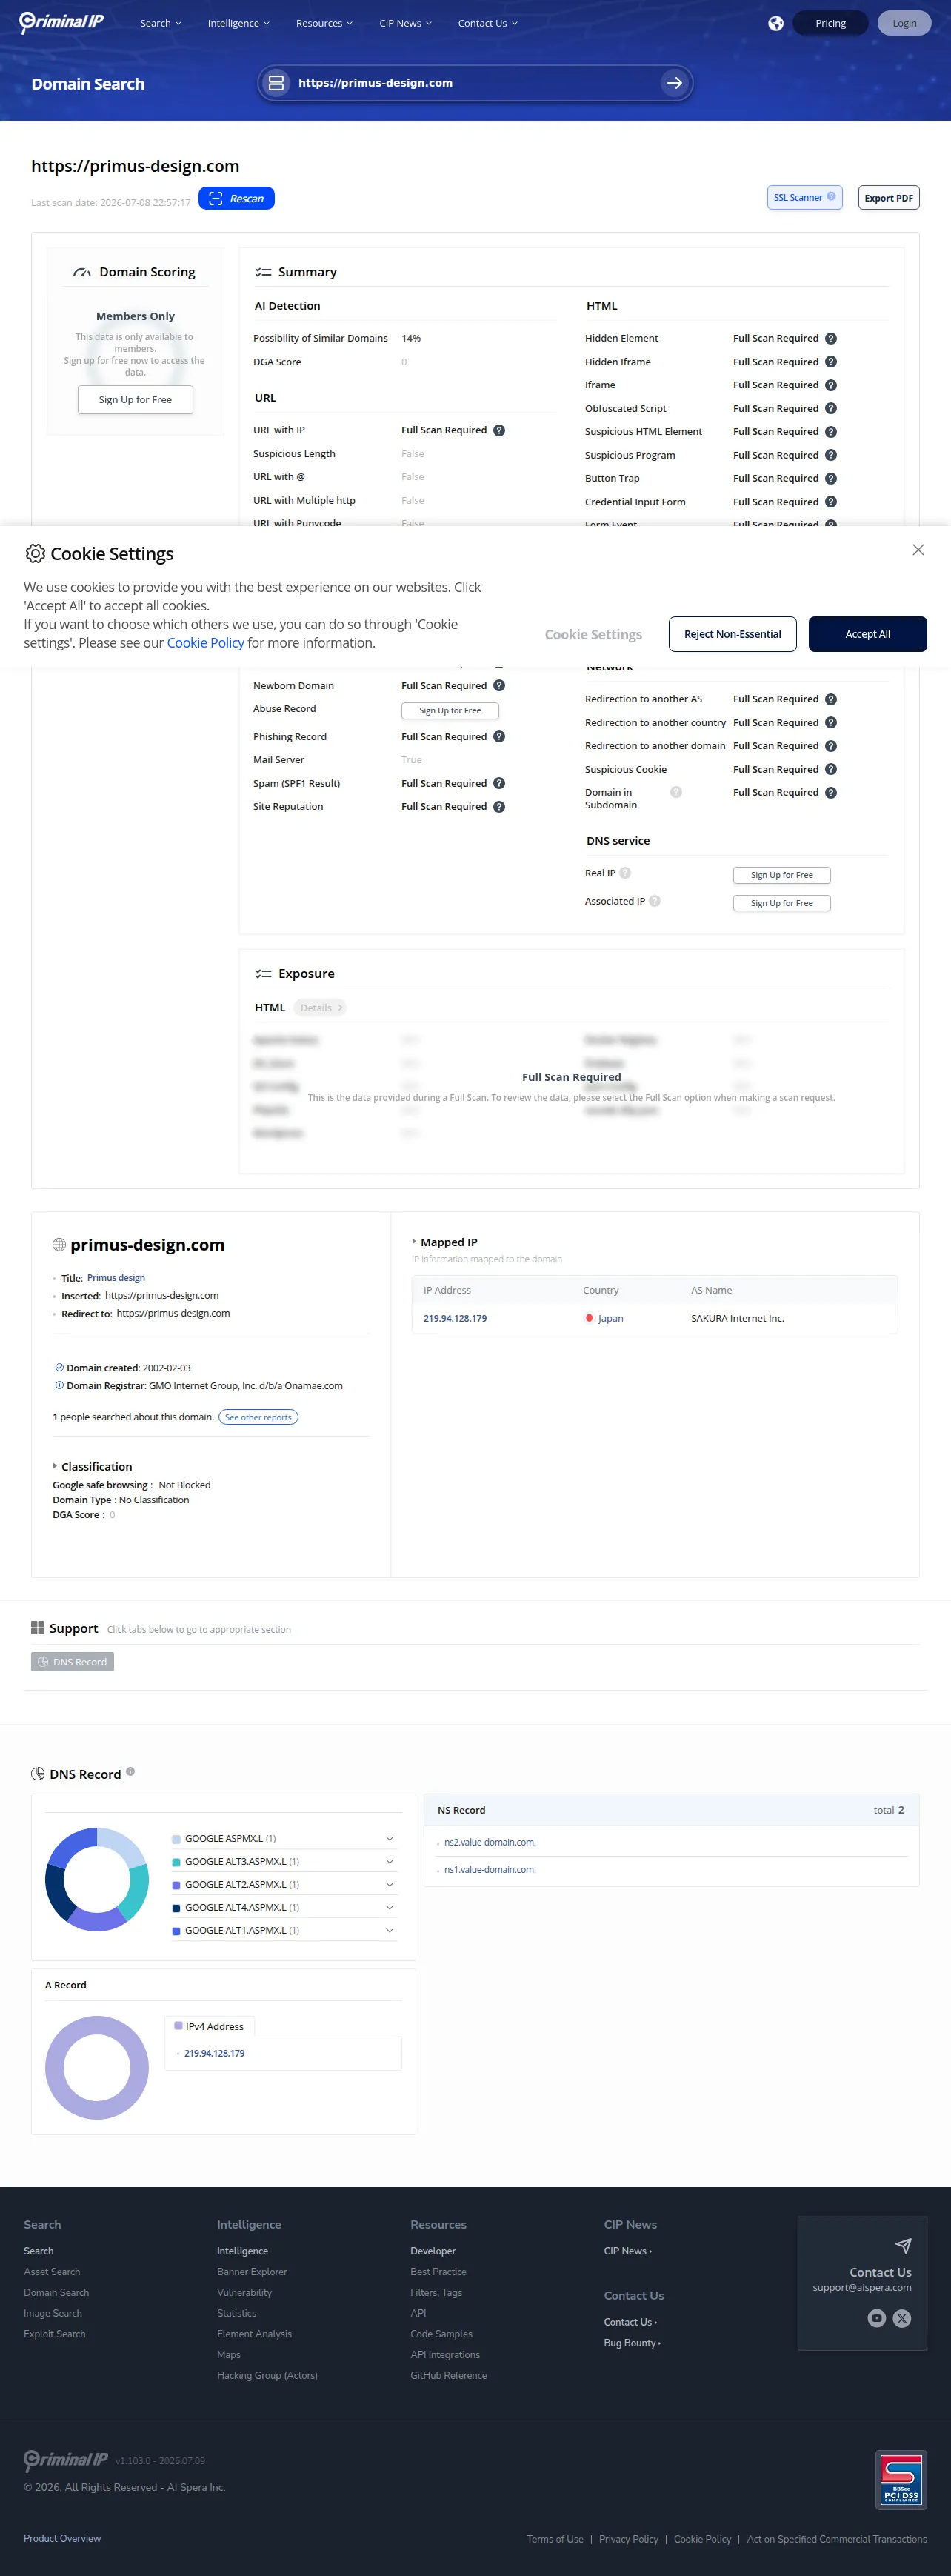Export the report as PDF
951x2576 pixels.
click(x=888, y=198)
